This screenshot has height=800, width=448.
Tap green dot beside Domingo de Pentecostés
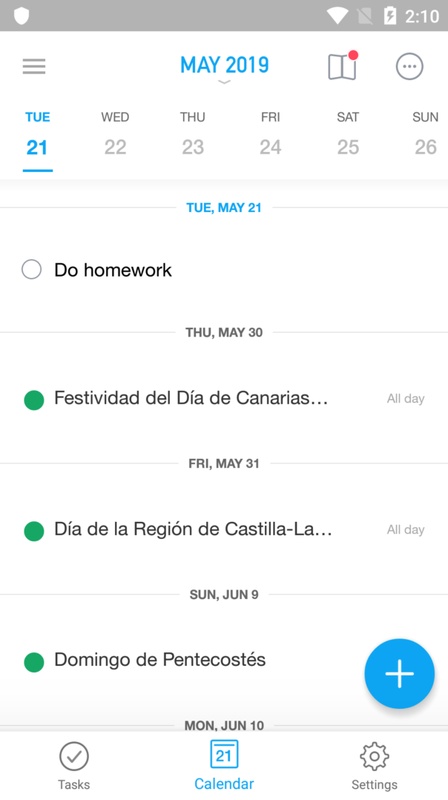34,662
